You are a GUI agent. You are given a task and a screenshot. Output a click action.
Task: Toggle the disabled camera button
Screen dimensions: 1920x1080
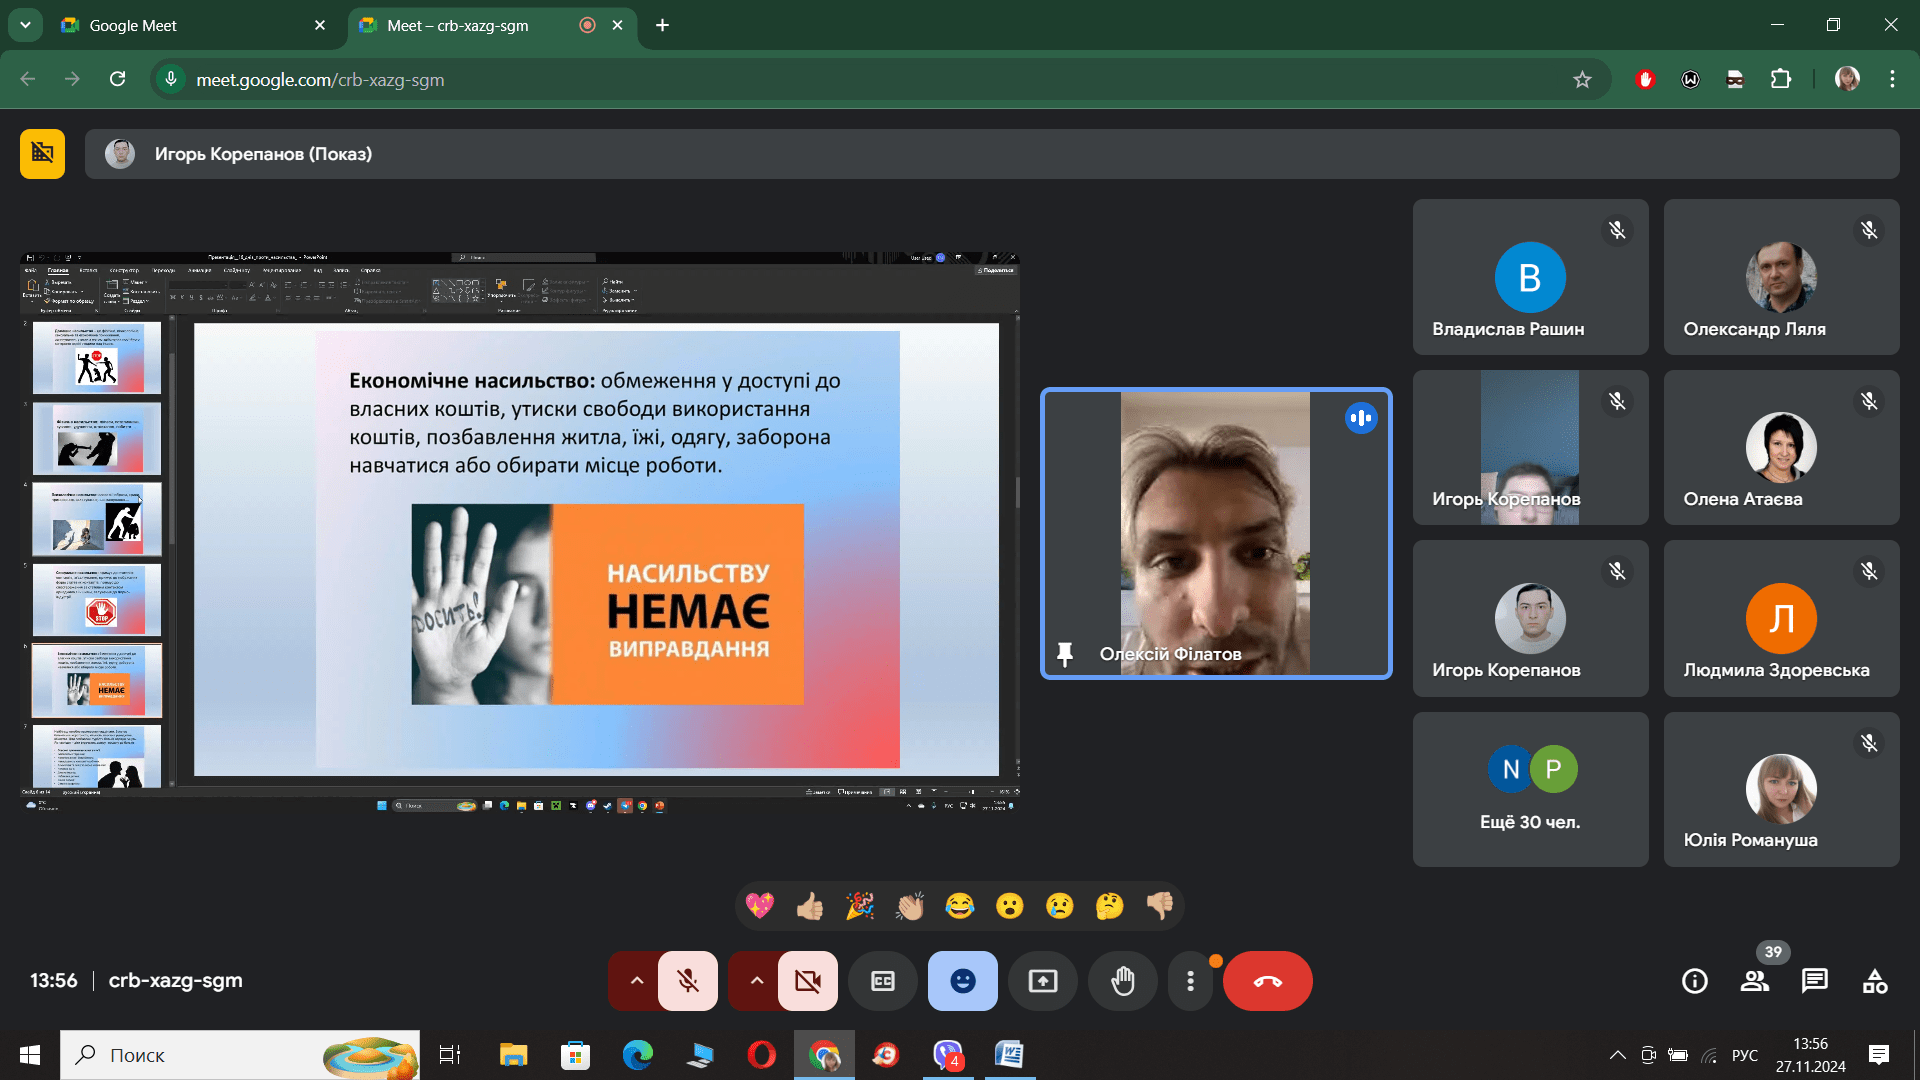(x=808, y=981)
